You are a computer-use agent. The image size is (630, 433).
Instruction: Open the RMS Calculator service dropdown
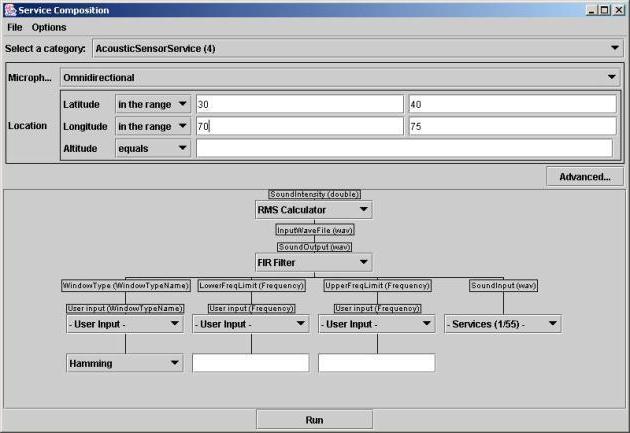314,209
